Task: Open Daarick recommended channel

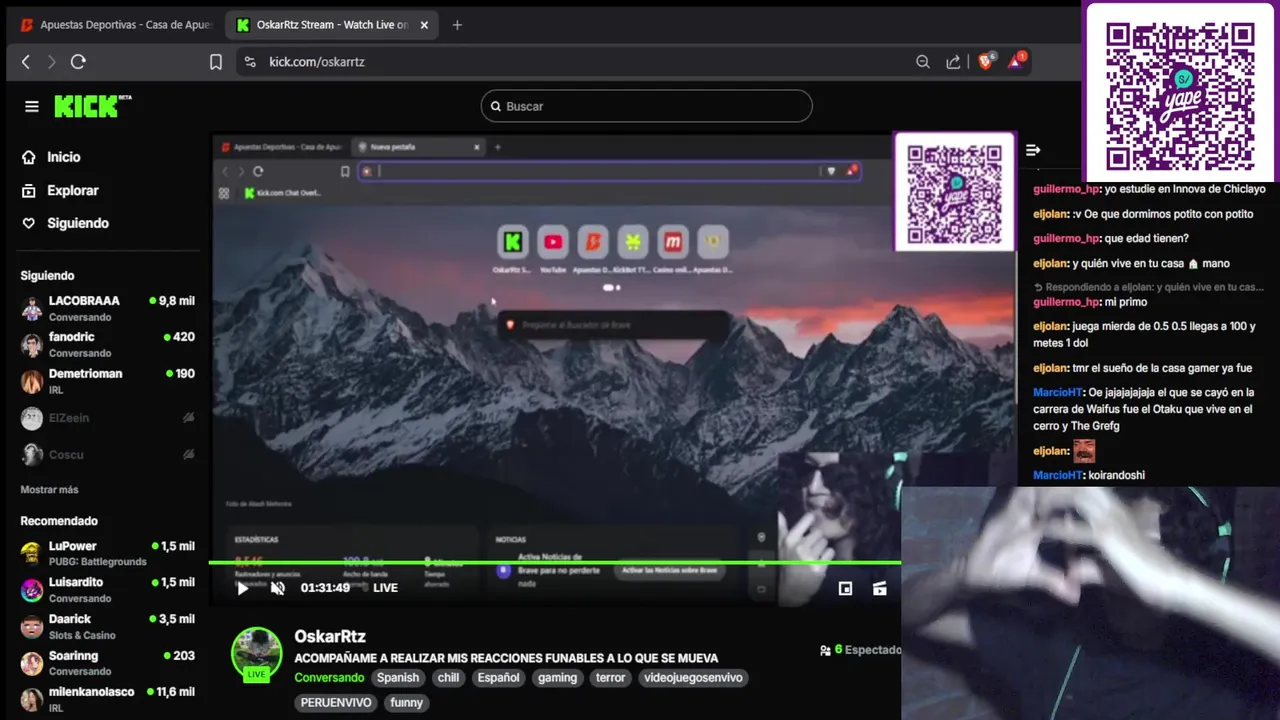Action: [108, 626]
